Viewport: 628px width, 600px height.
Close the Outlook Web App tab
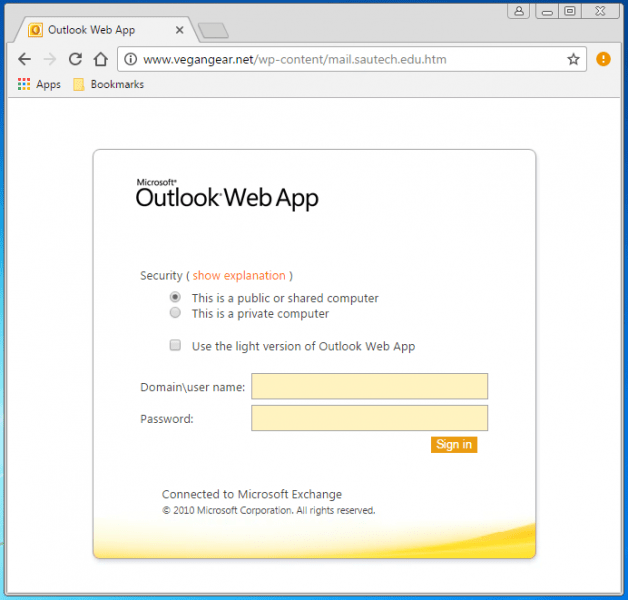(x=179, y=30)
